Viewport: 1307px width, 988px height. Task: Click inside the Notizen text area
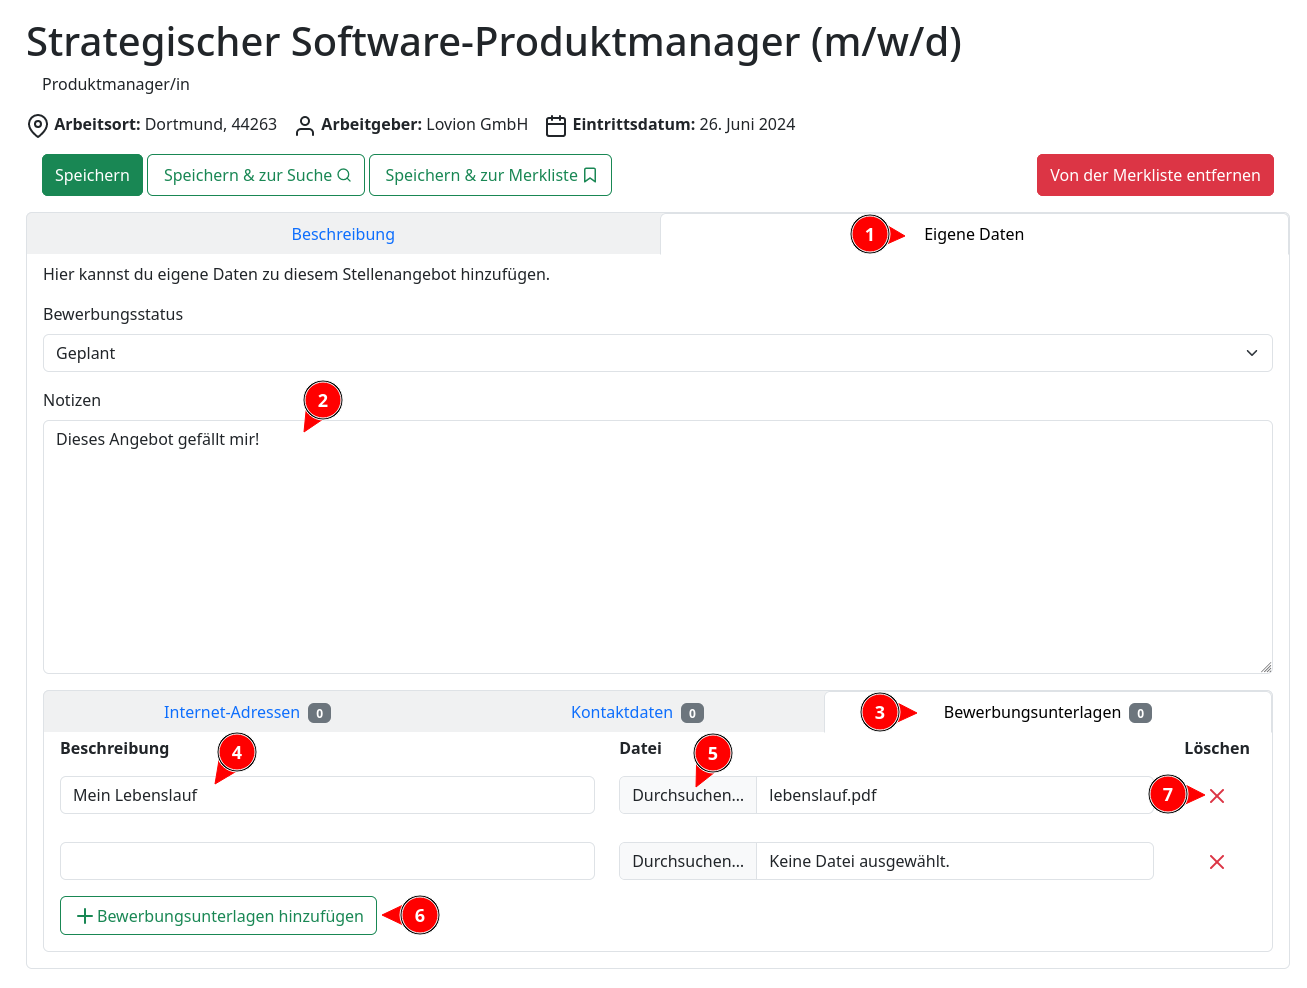(x=658, y=547)
